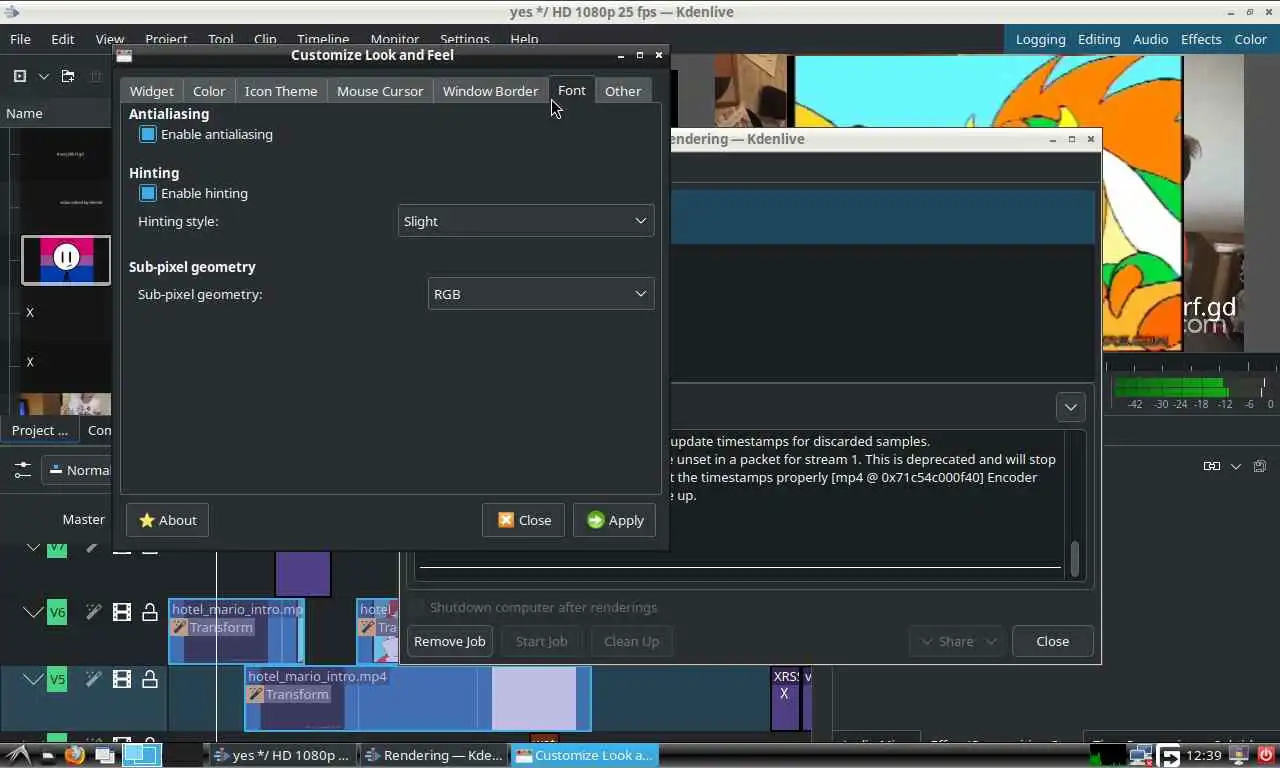Toggle V5 track video filmstrip icon
The image size is (1280, 768).
click(x=122, y=680)
